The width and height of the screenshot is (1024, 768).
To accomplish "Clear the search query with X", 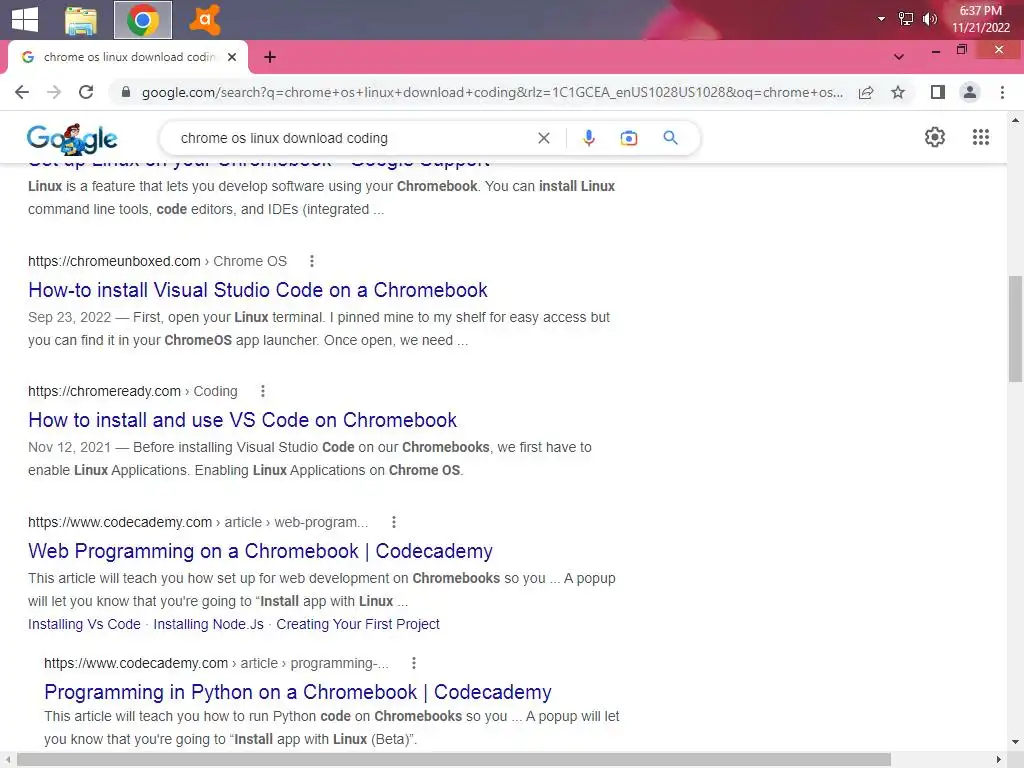I will tap(543, 138).
